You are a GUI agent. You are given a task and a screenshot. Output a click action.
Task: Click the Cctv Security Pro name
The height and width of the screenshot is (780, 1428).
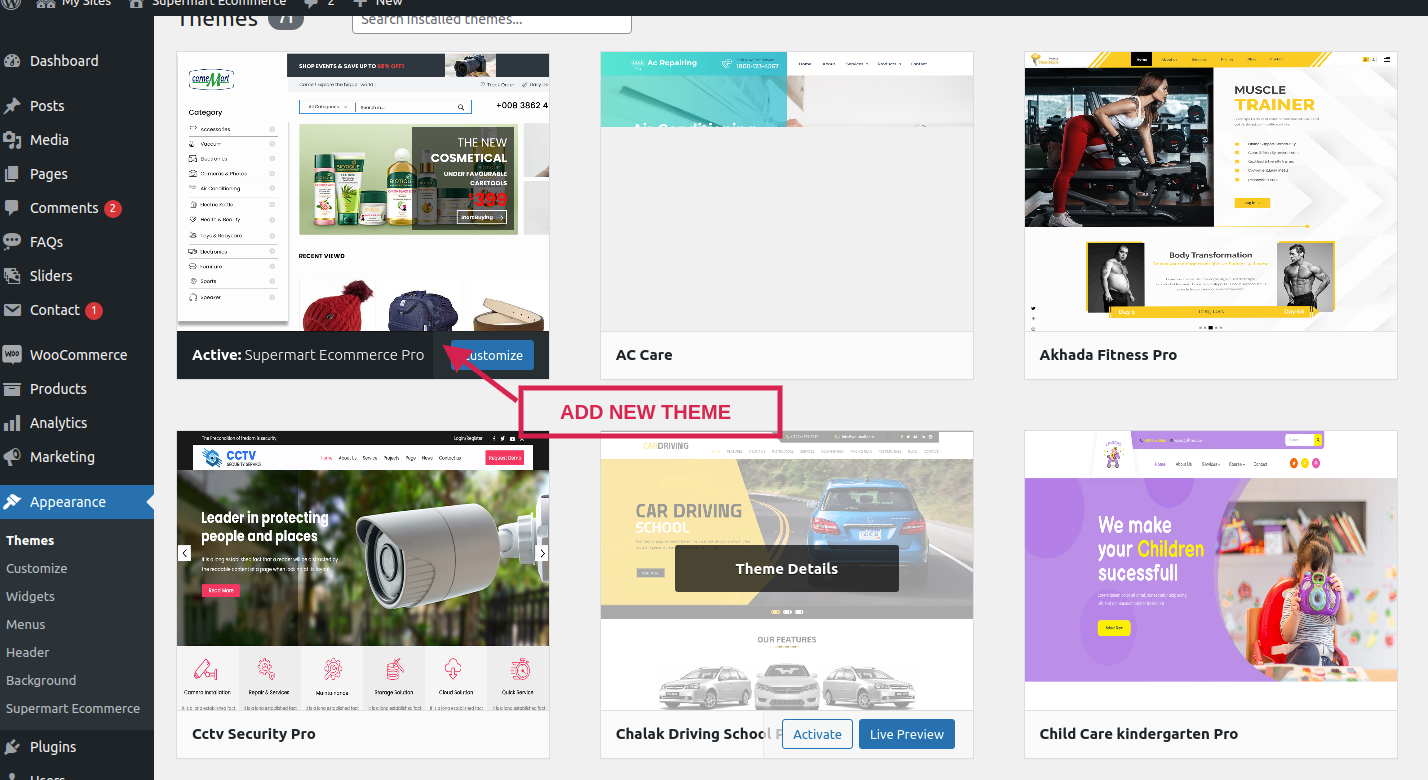[254, 734]
